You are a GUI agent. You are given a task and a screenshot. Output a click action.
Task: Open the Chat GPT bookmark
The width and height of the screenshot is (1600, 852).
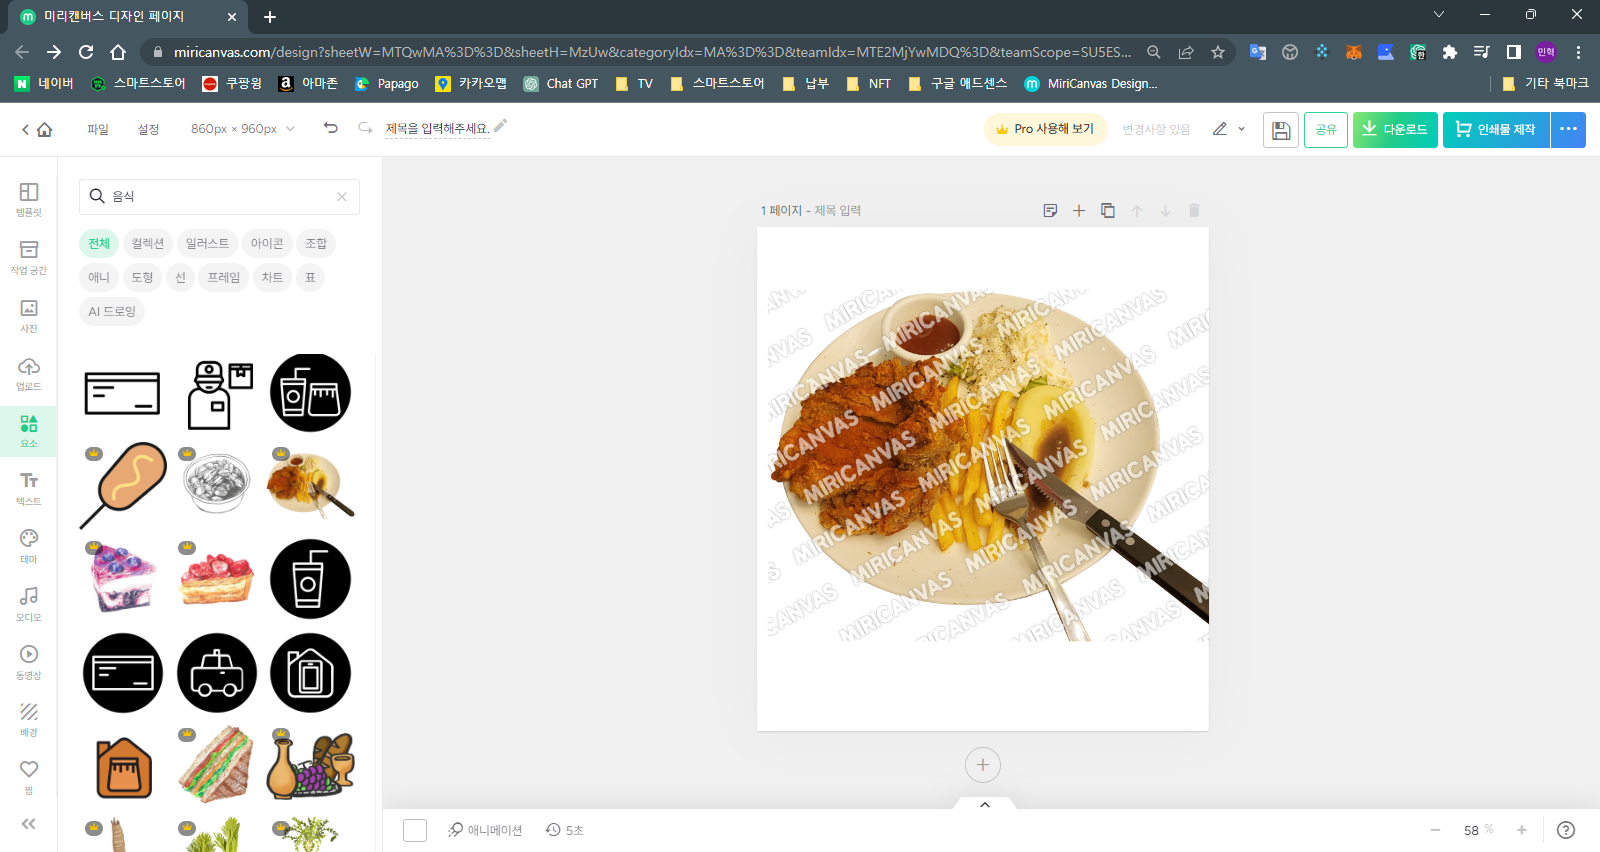(x=561, y=84)
